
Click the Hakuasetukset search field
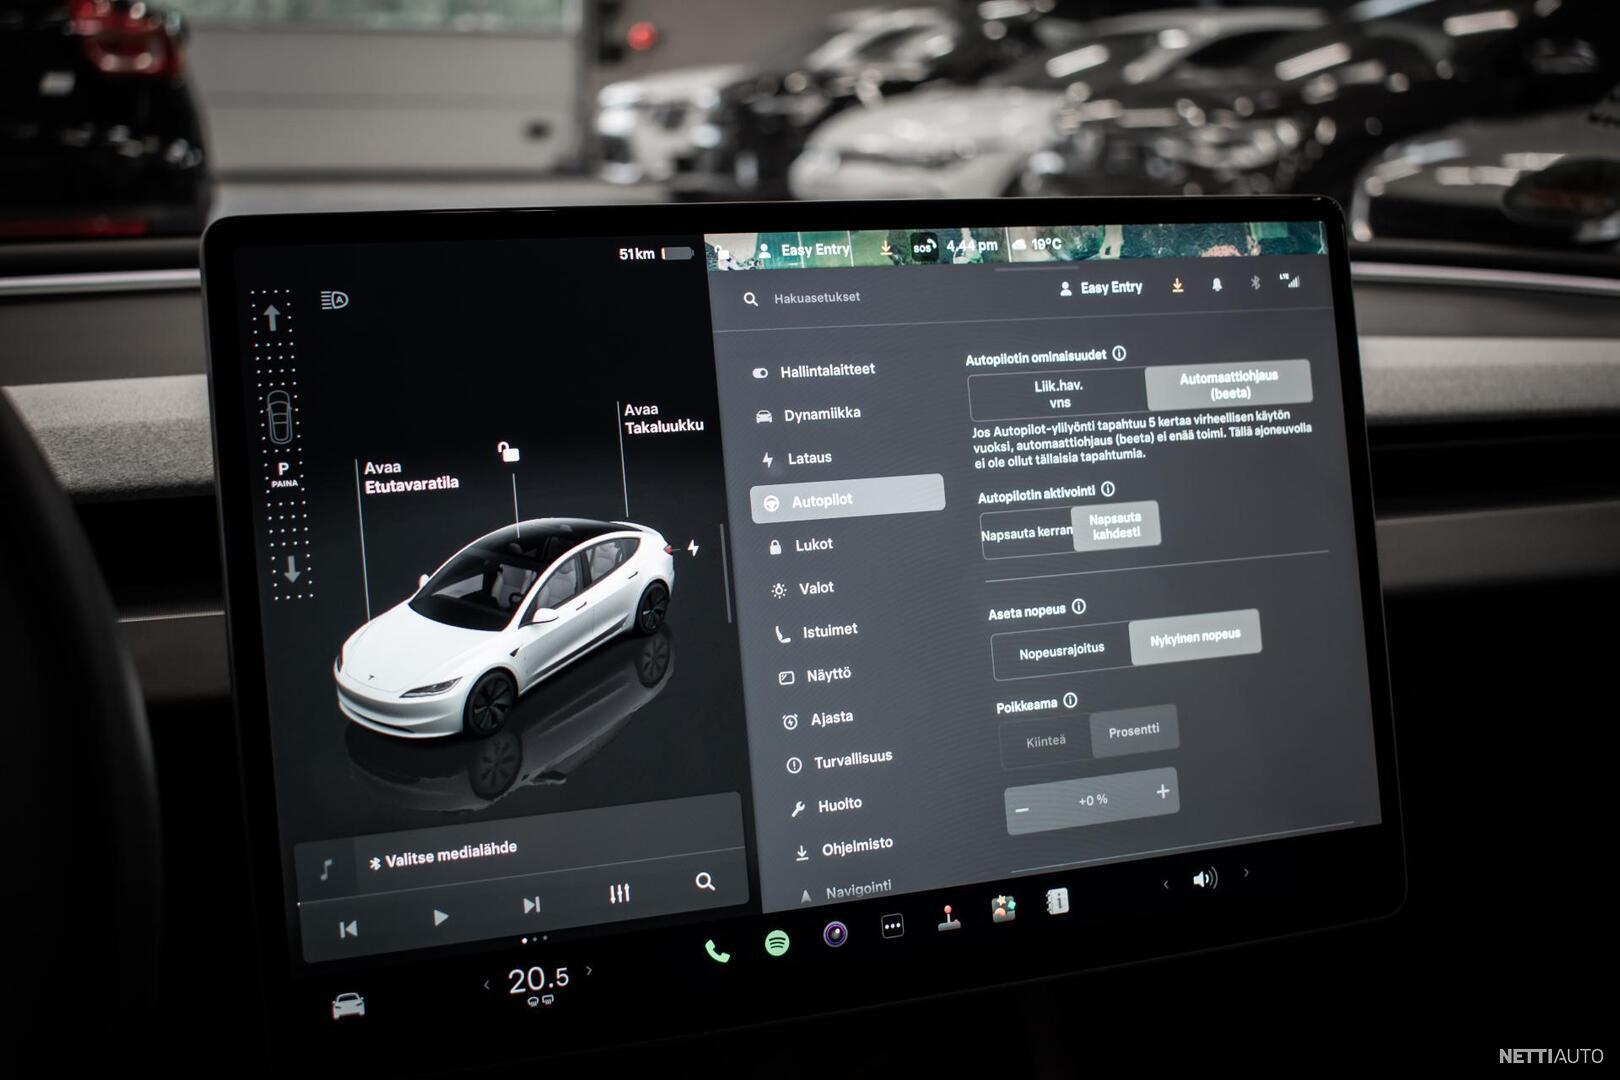tap(817, 298)
